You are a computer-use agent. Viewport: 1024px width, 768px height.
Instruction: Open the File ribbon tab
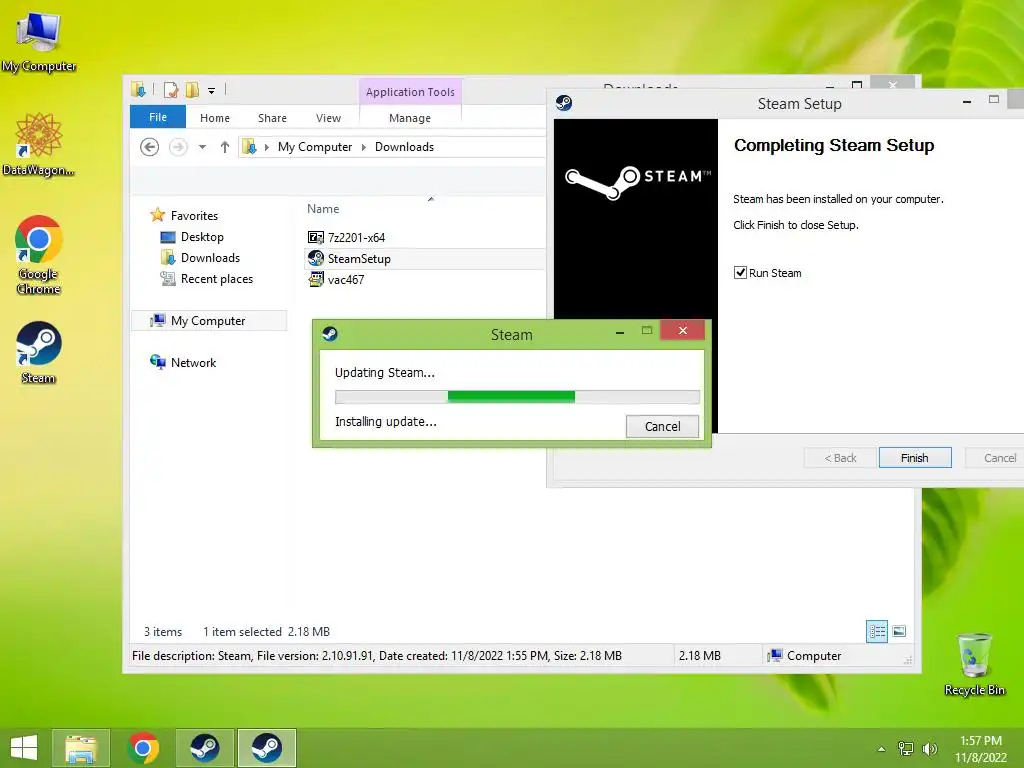pos(158,117)
